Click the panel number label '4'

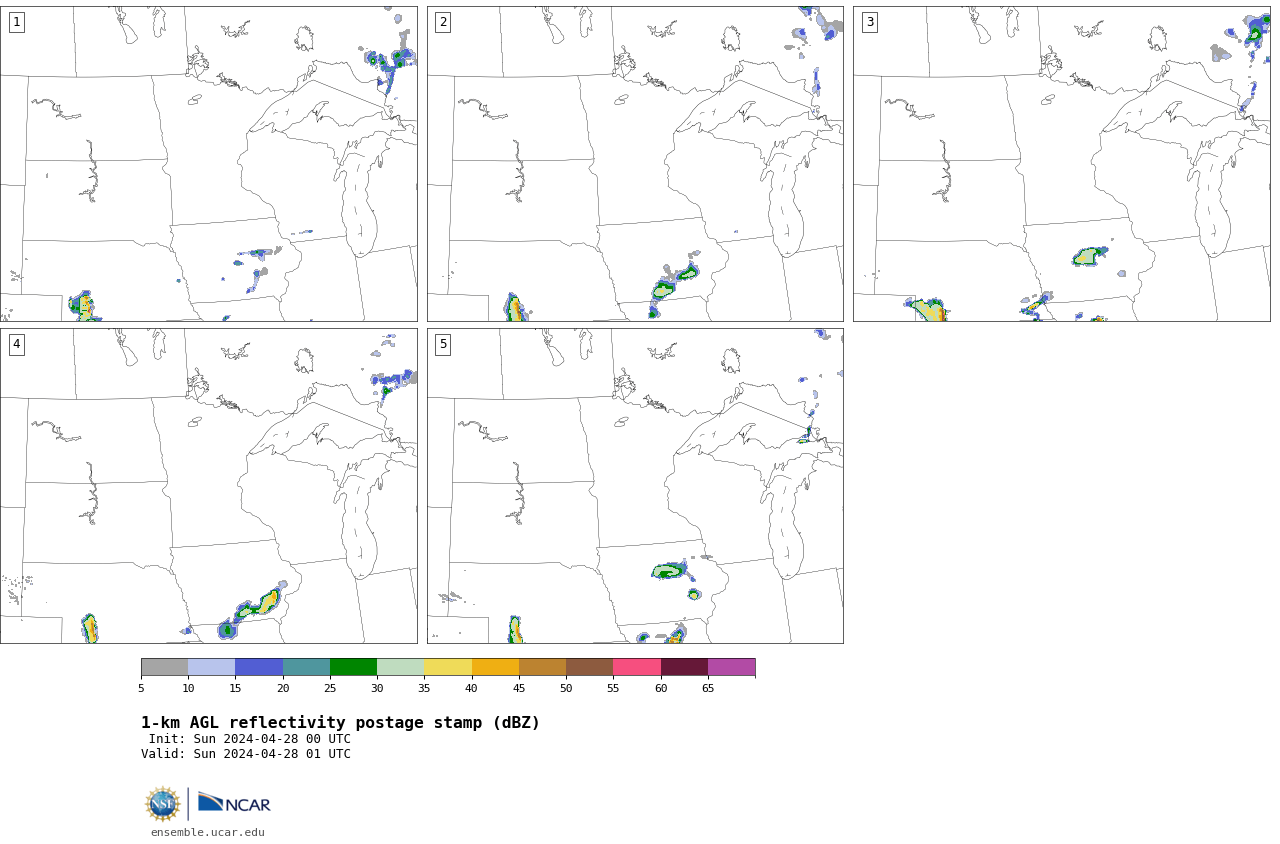coord(16,344)
